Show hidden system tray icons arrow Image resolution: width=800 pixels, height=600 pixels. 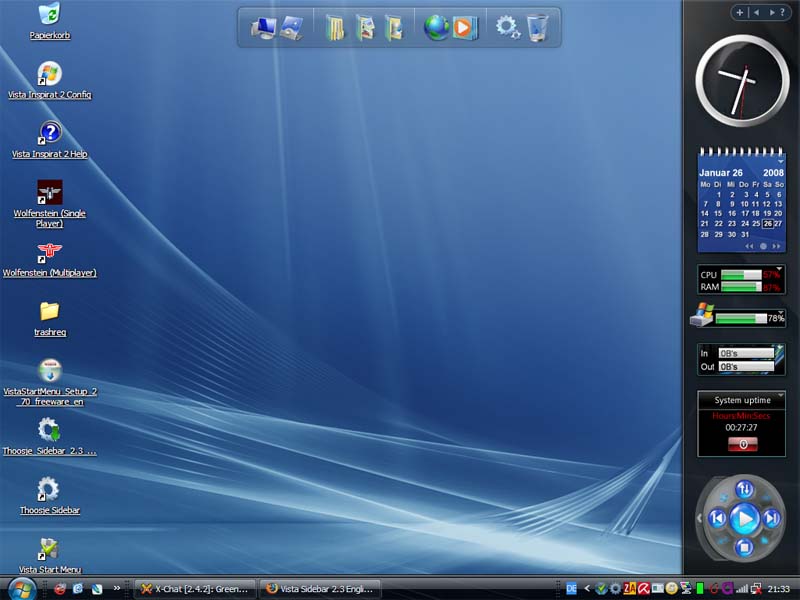tap(587, 588)
